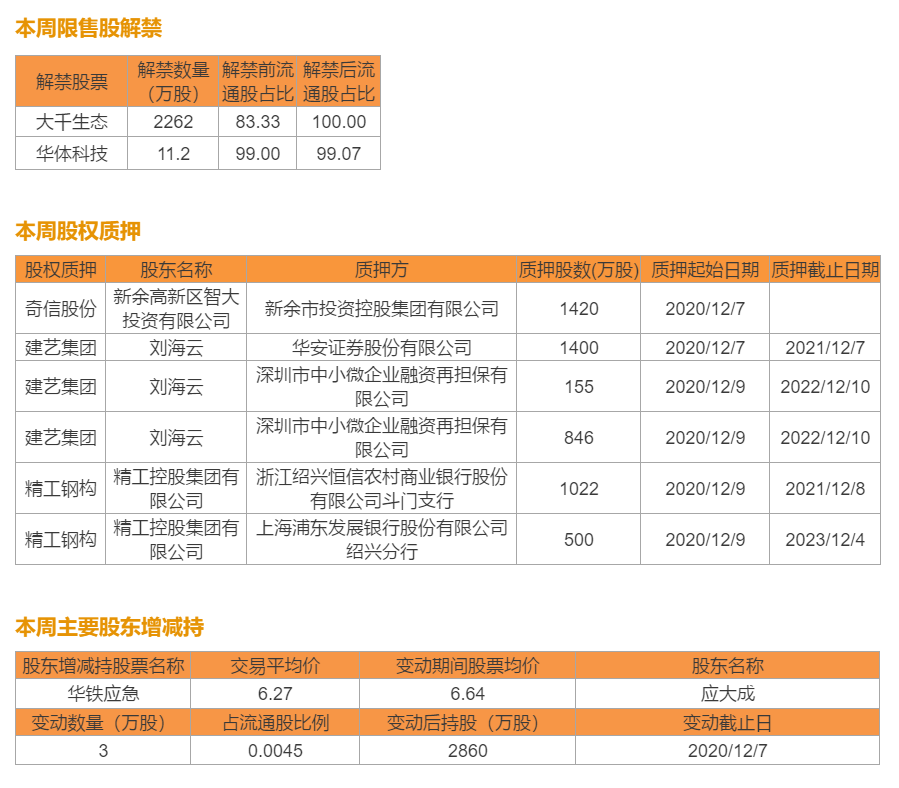Image resolution: width=899 pixels, height=788 pixels.
Task: Click the 质押起始日期 column header
Action: click(x=705, y=270)
